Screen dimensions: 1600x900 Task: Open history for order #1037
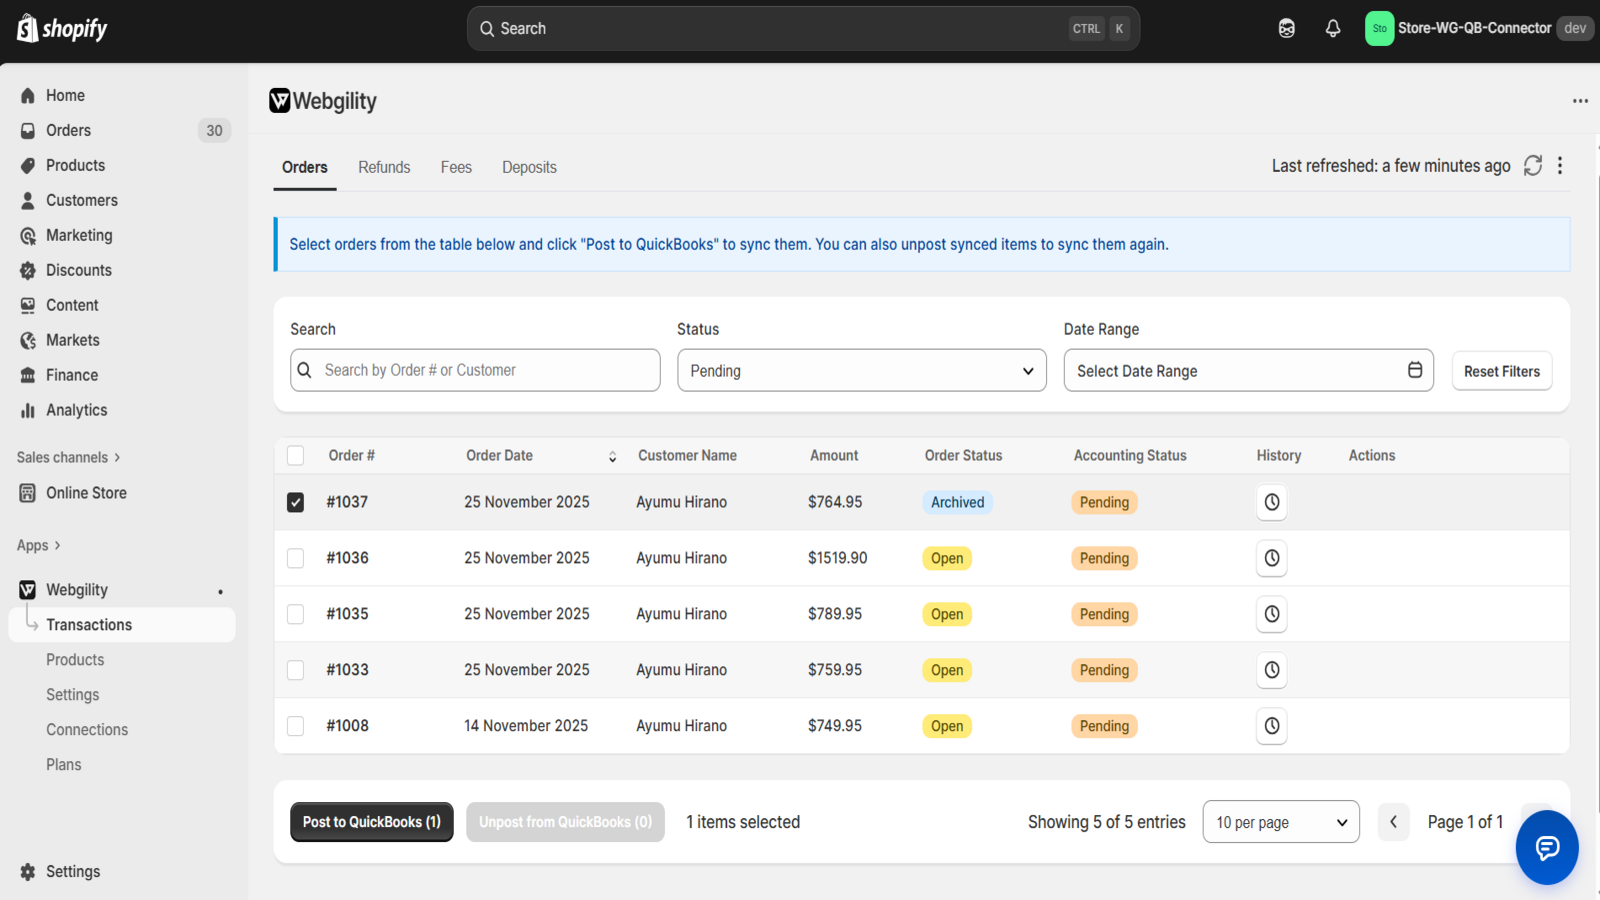point(1271,502)
